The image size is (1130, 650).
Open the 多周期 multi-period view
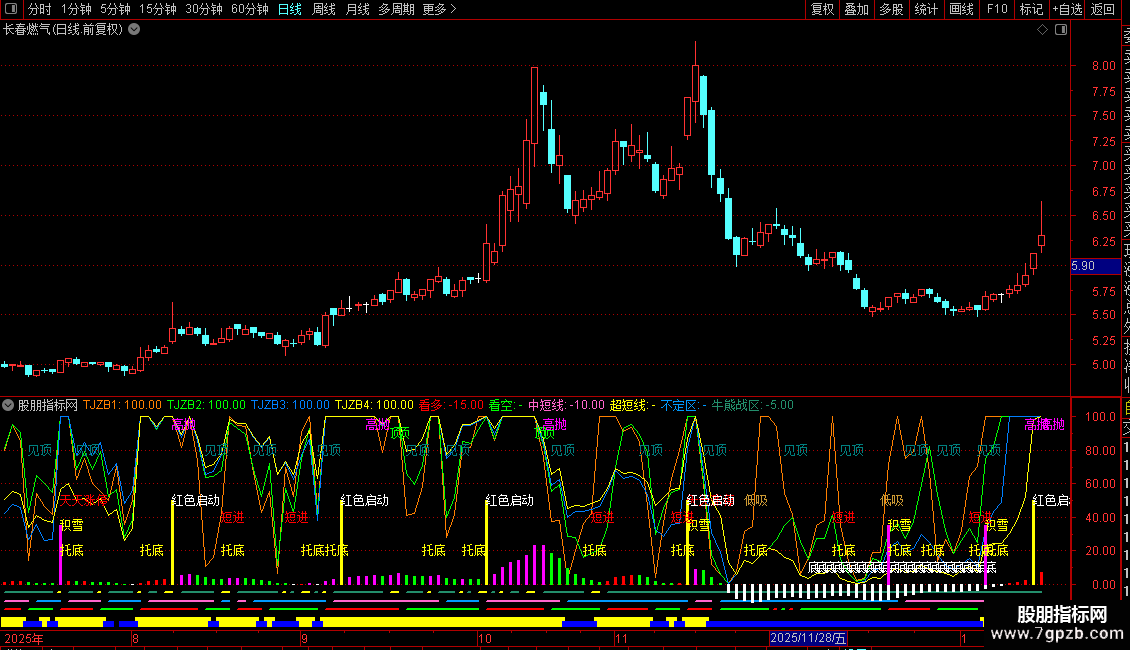tap(396, 9)
